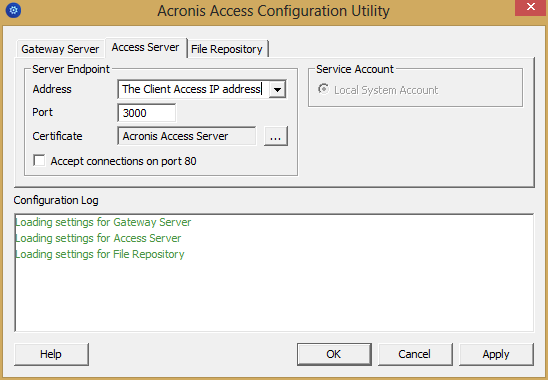Click the Certificate field label

(x=57, y=136)
